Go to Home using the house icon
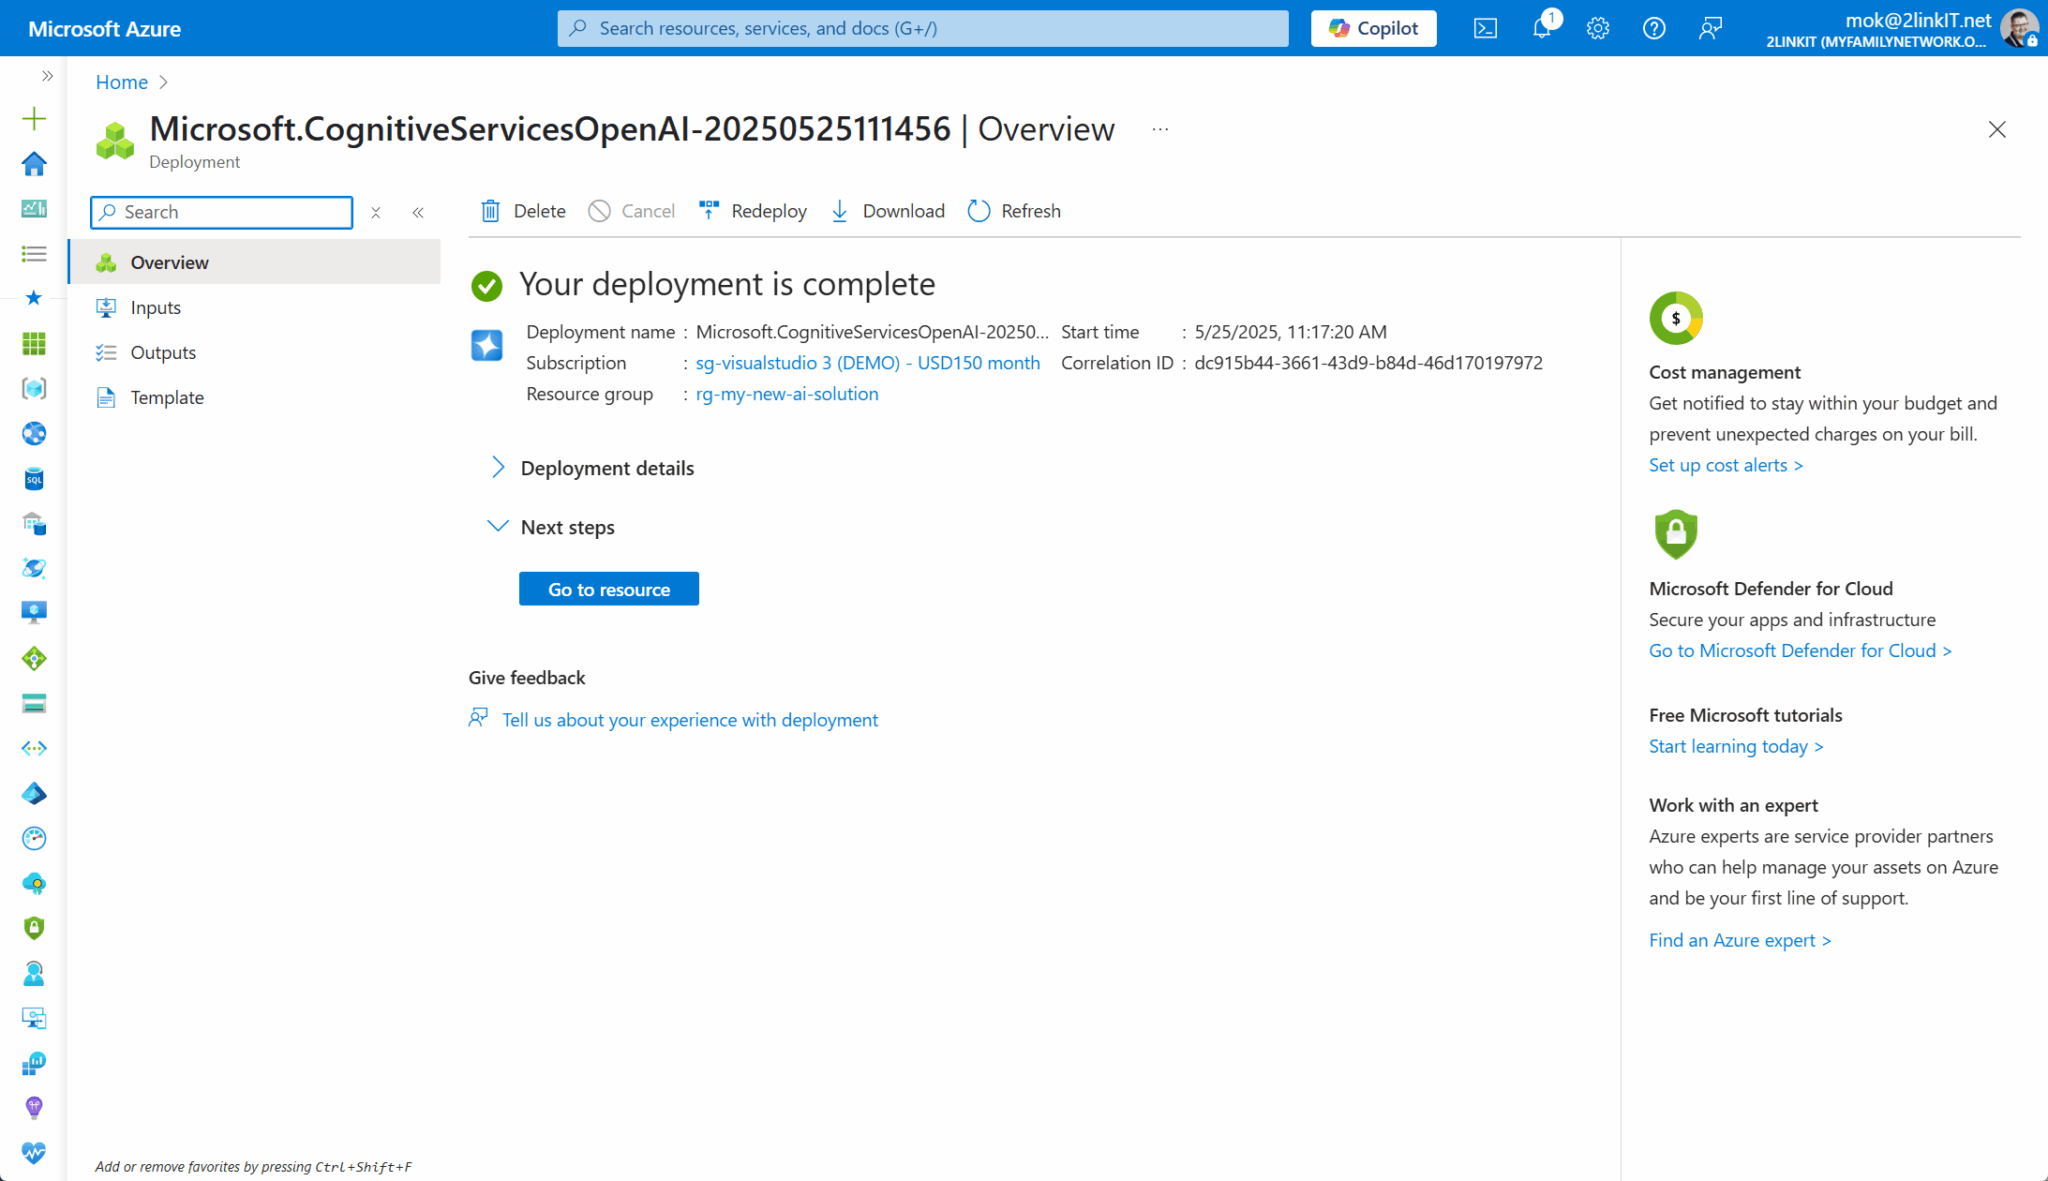 34,163
